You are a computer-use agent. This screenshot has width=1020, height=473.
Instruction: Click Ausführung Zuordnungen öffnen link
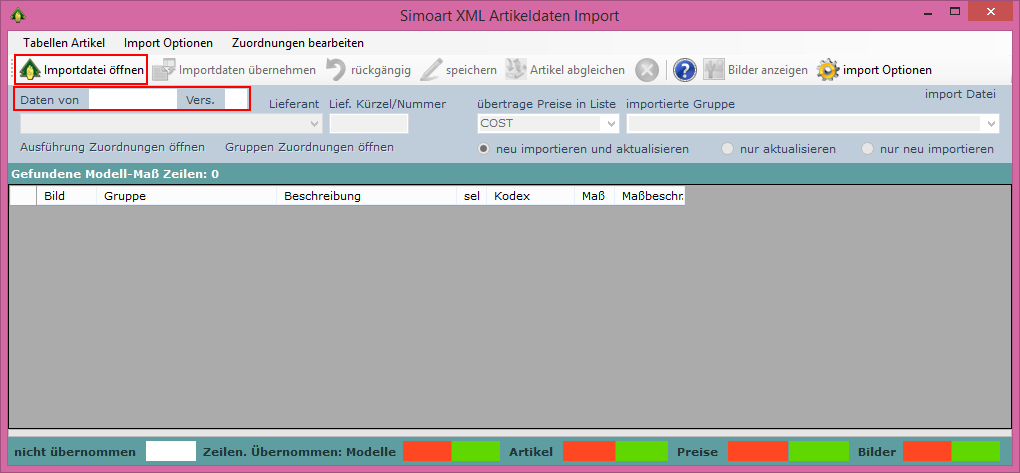pyautogui.click(x=113, y=147)
